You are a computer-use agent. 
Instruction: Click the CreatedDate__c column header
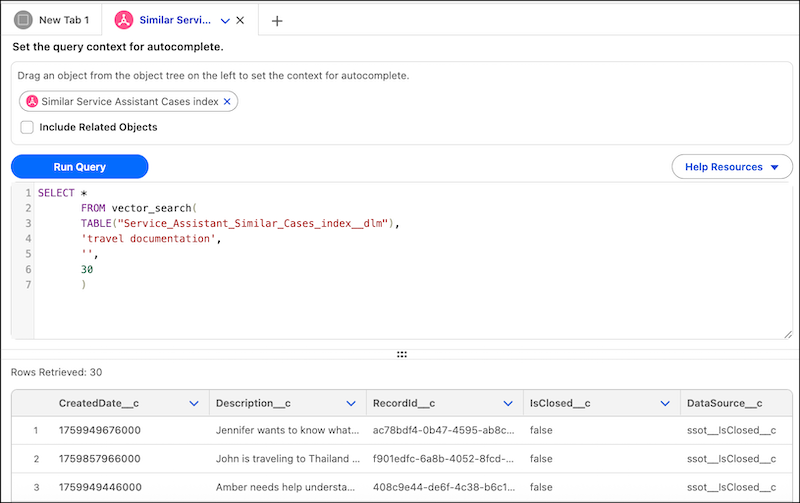98,404
